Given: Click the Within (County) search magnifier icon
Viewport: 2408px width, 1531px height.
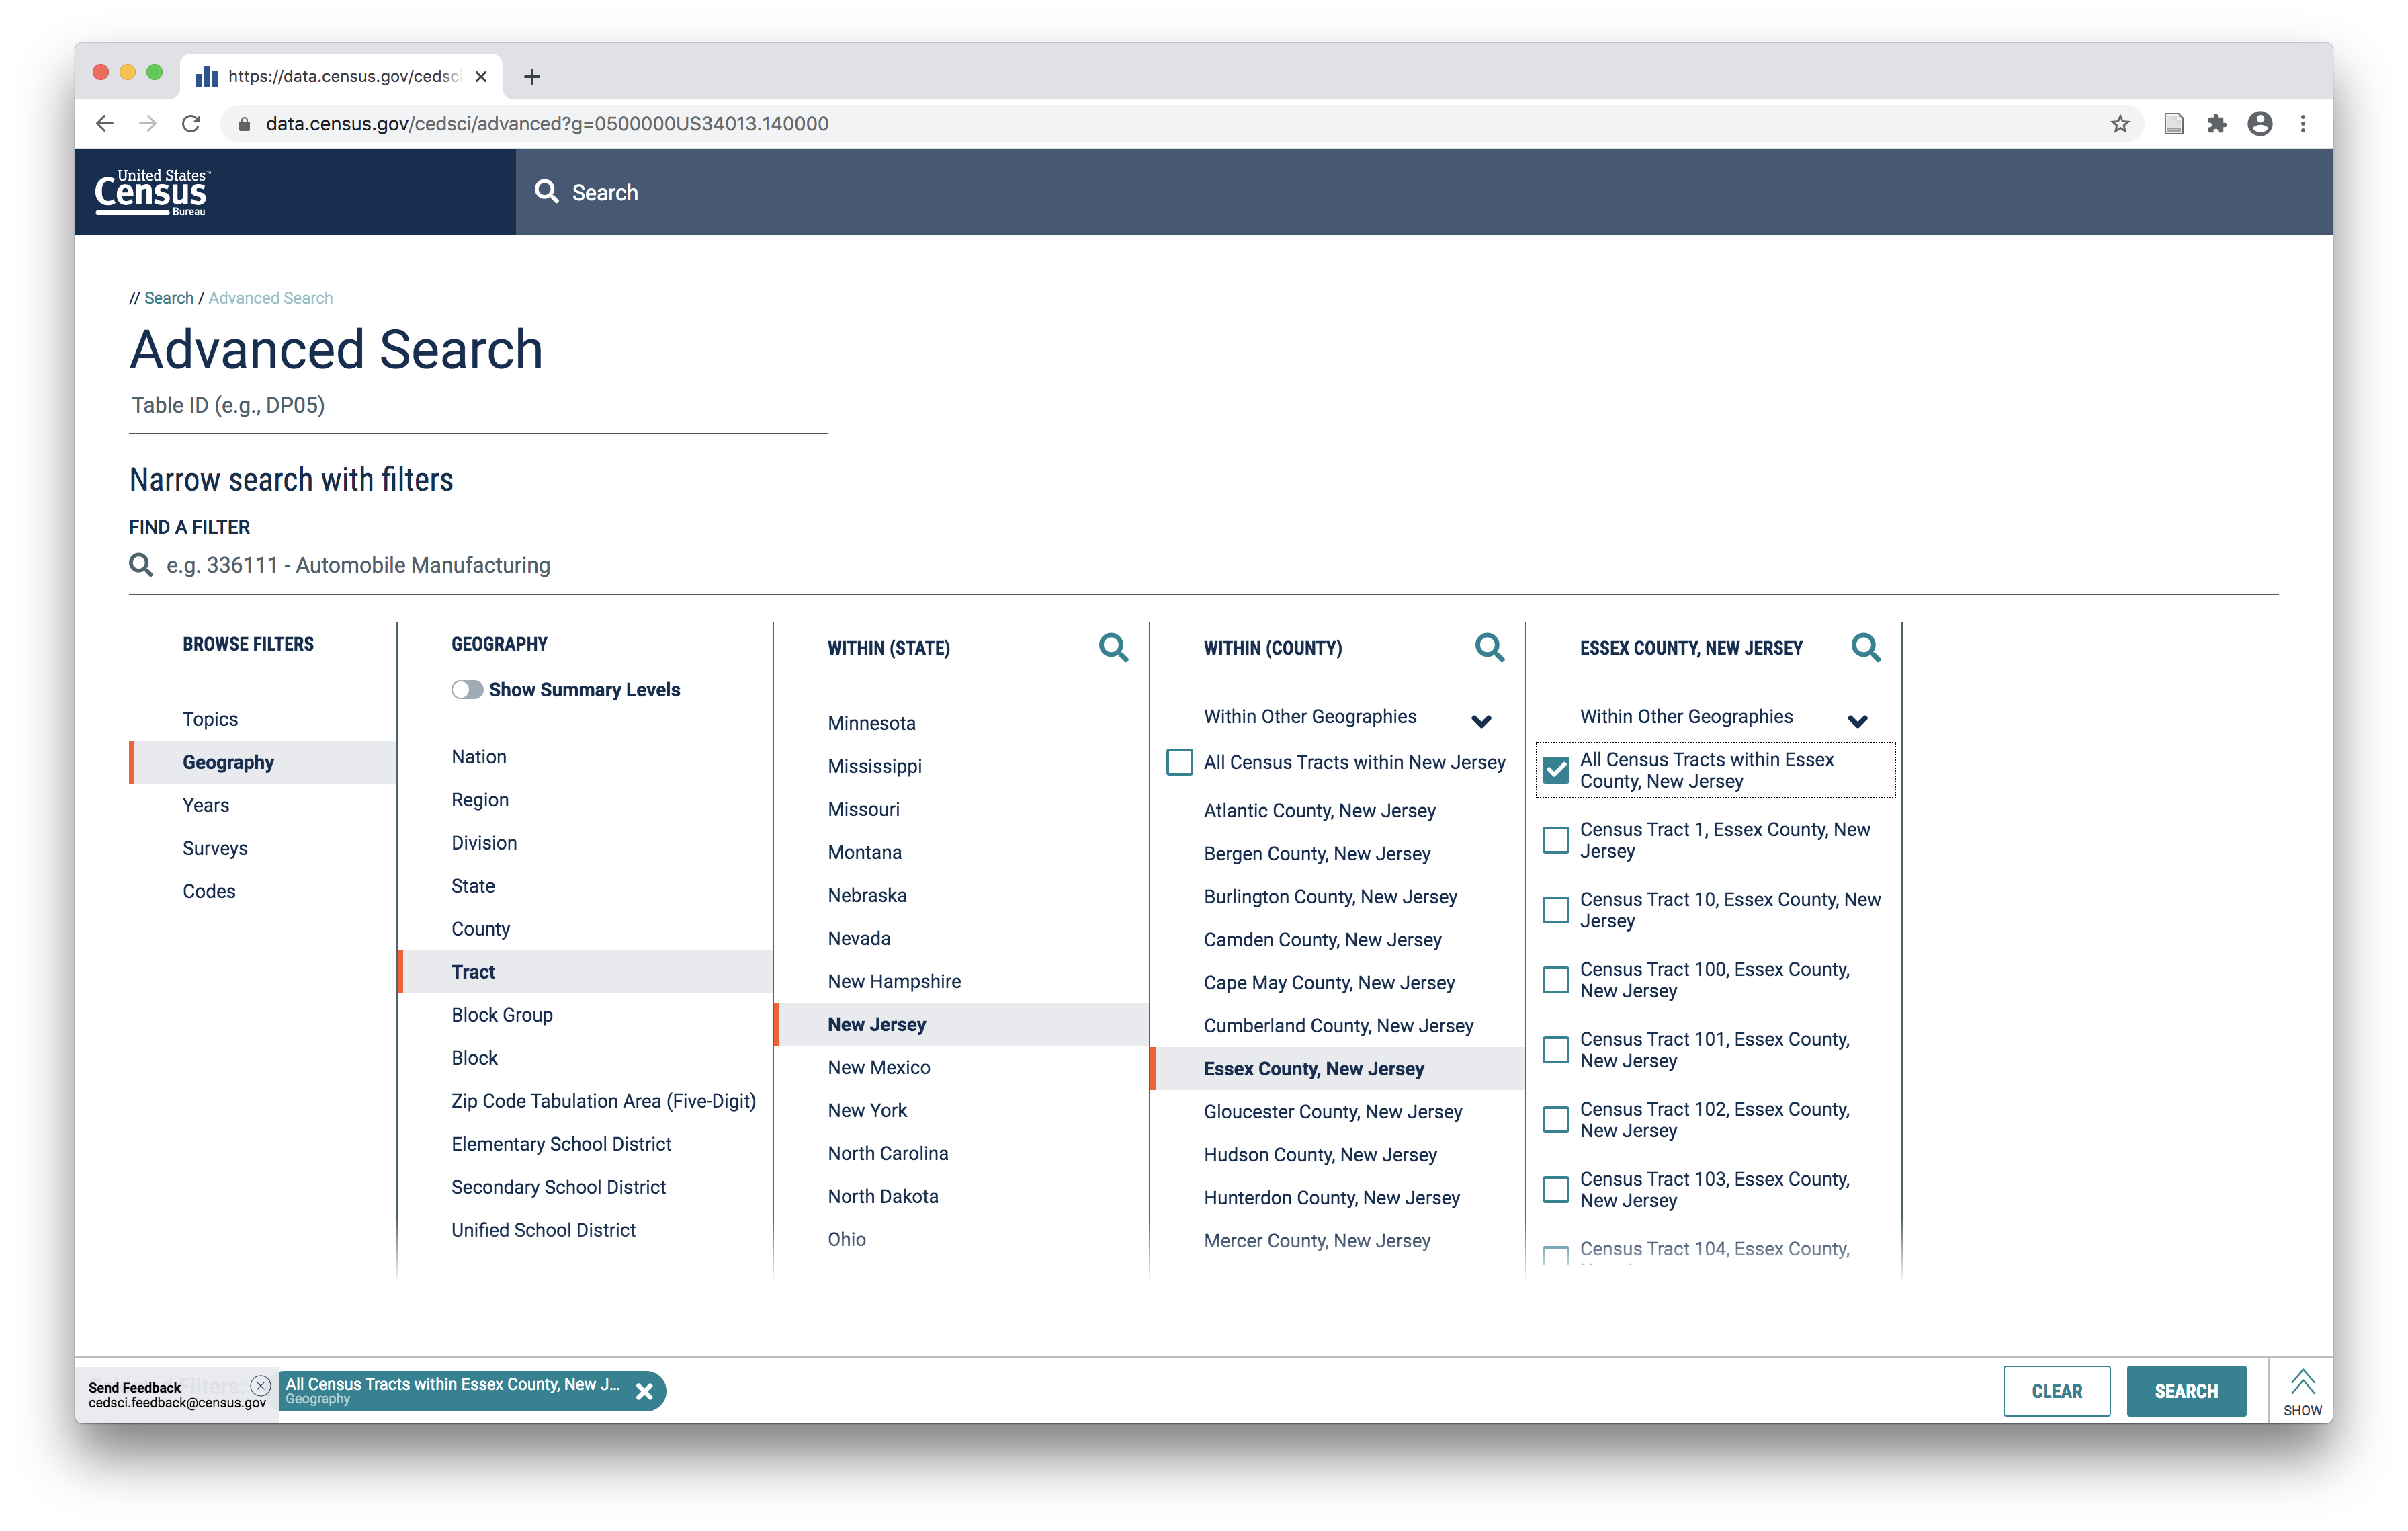Looking at the screenshot, I should pyautogui.click(x=1489, y=648).
